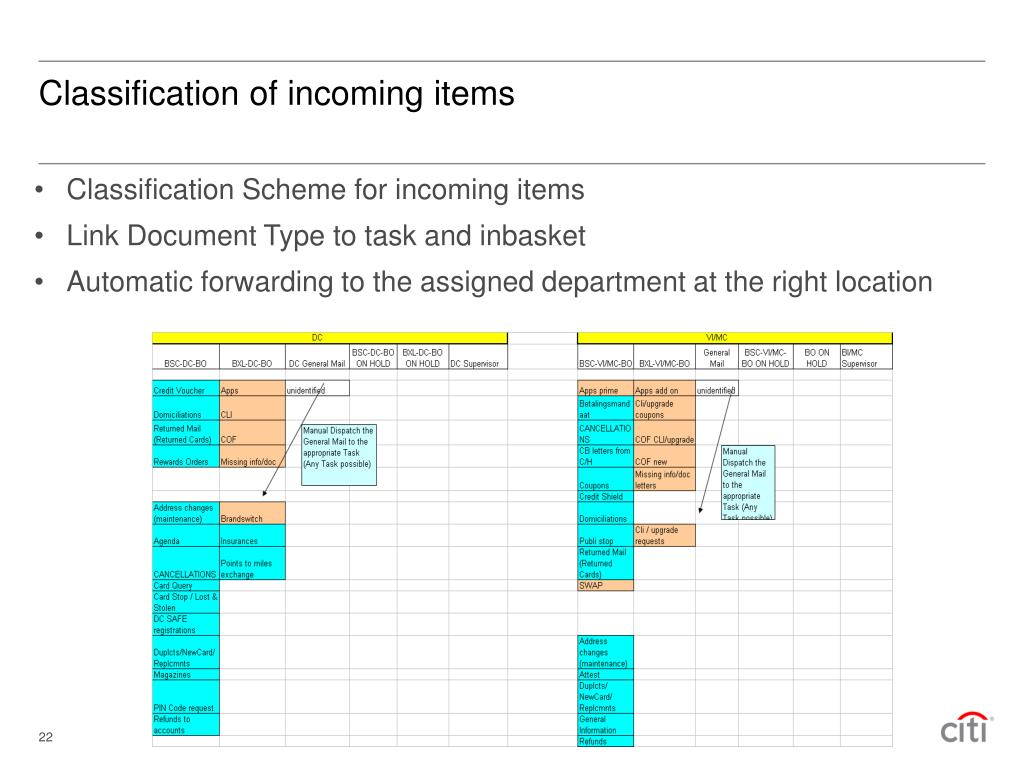The width and height of the screenshot is (1024, 768).
Task: Click the slide title 'Classification of incoming items'
Action: pyautogui.click(x=276, y=93)
